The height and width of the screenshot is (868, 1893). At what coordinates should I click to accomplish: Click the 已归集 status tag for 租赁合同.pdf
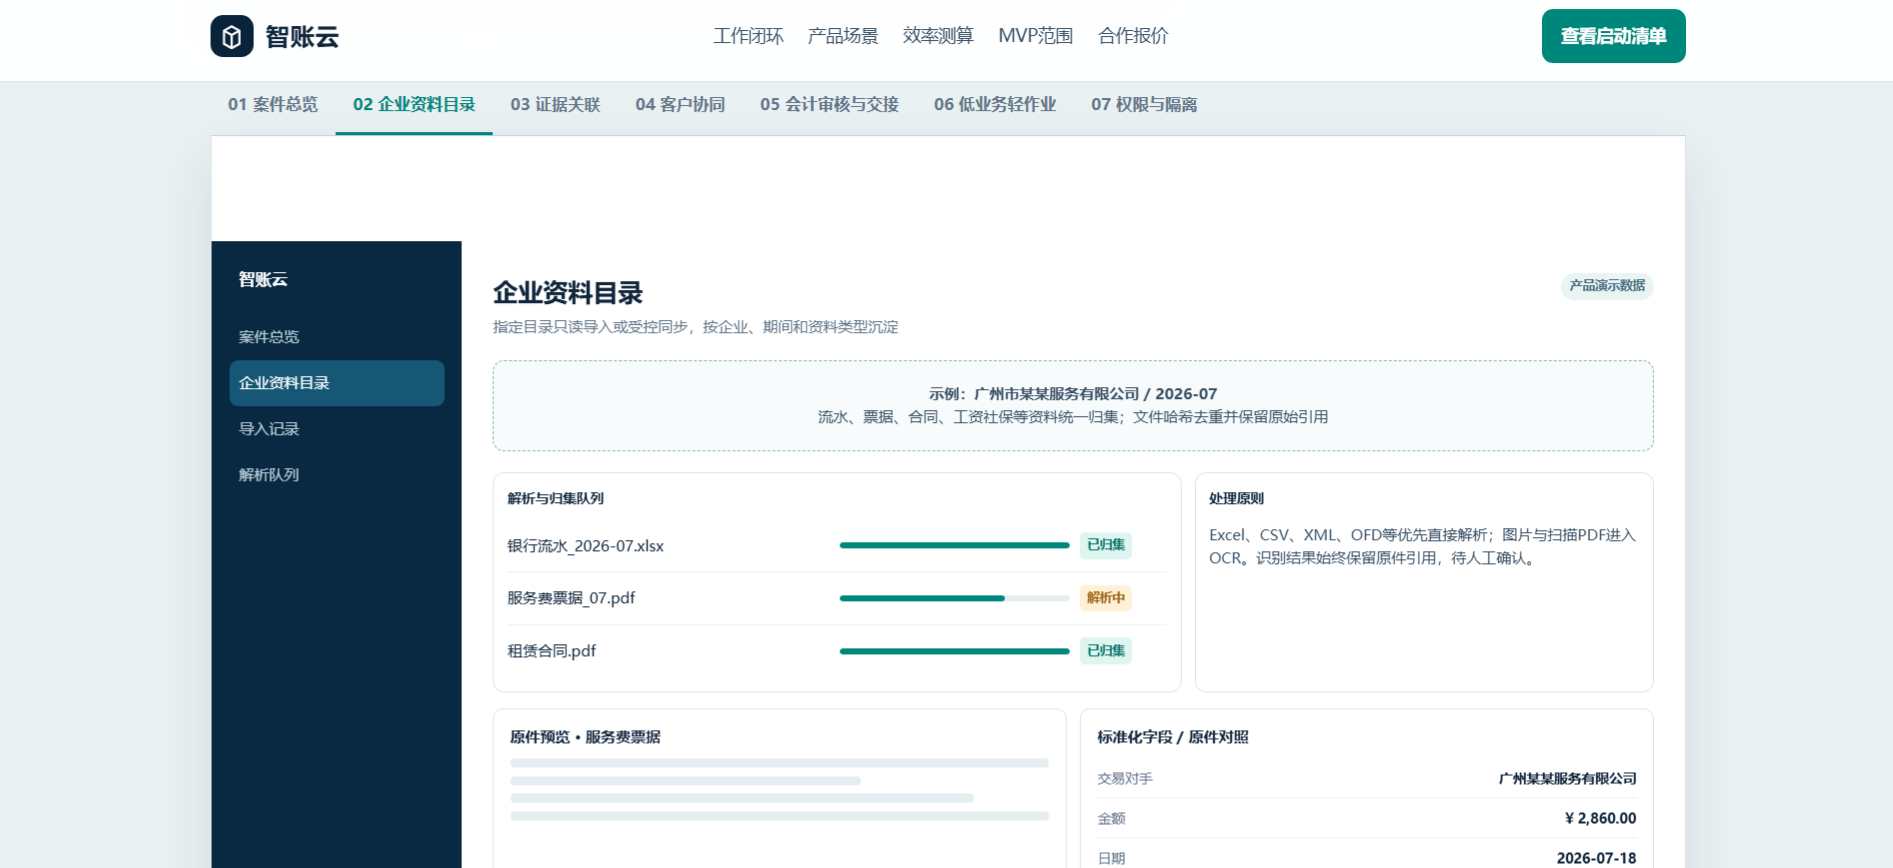pyautogui.click(x=1106, y=651)
